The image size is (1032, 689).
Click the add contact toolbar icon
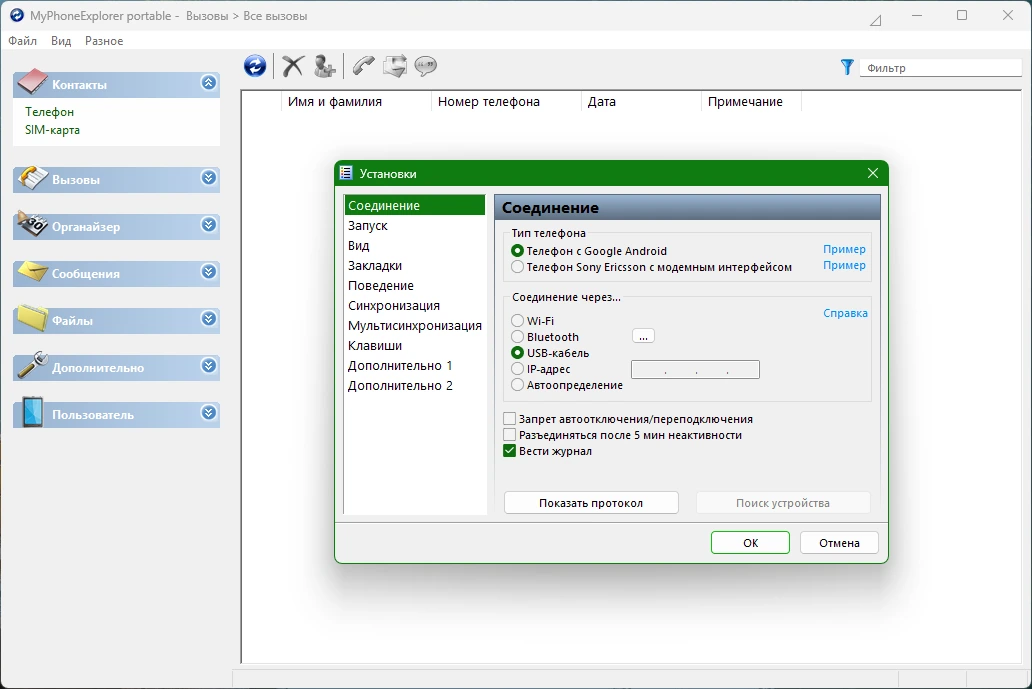[324, 66]
